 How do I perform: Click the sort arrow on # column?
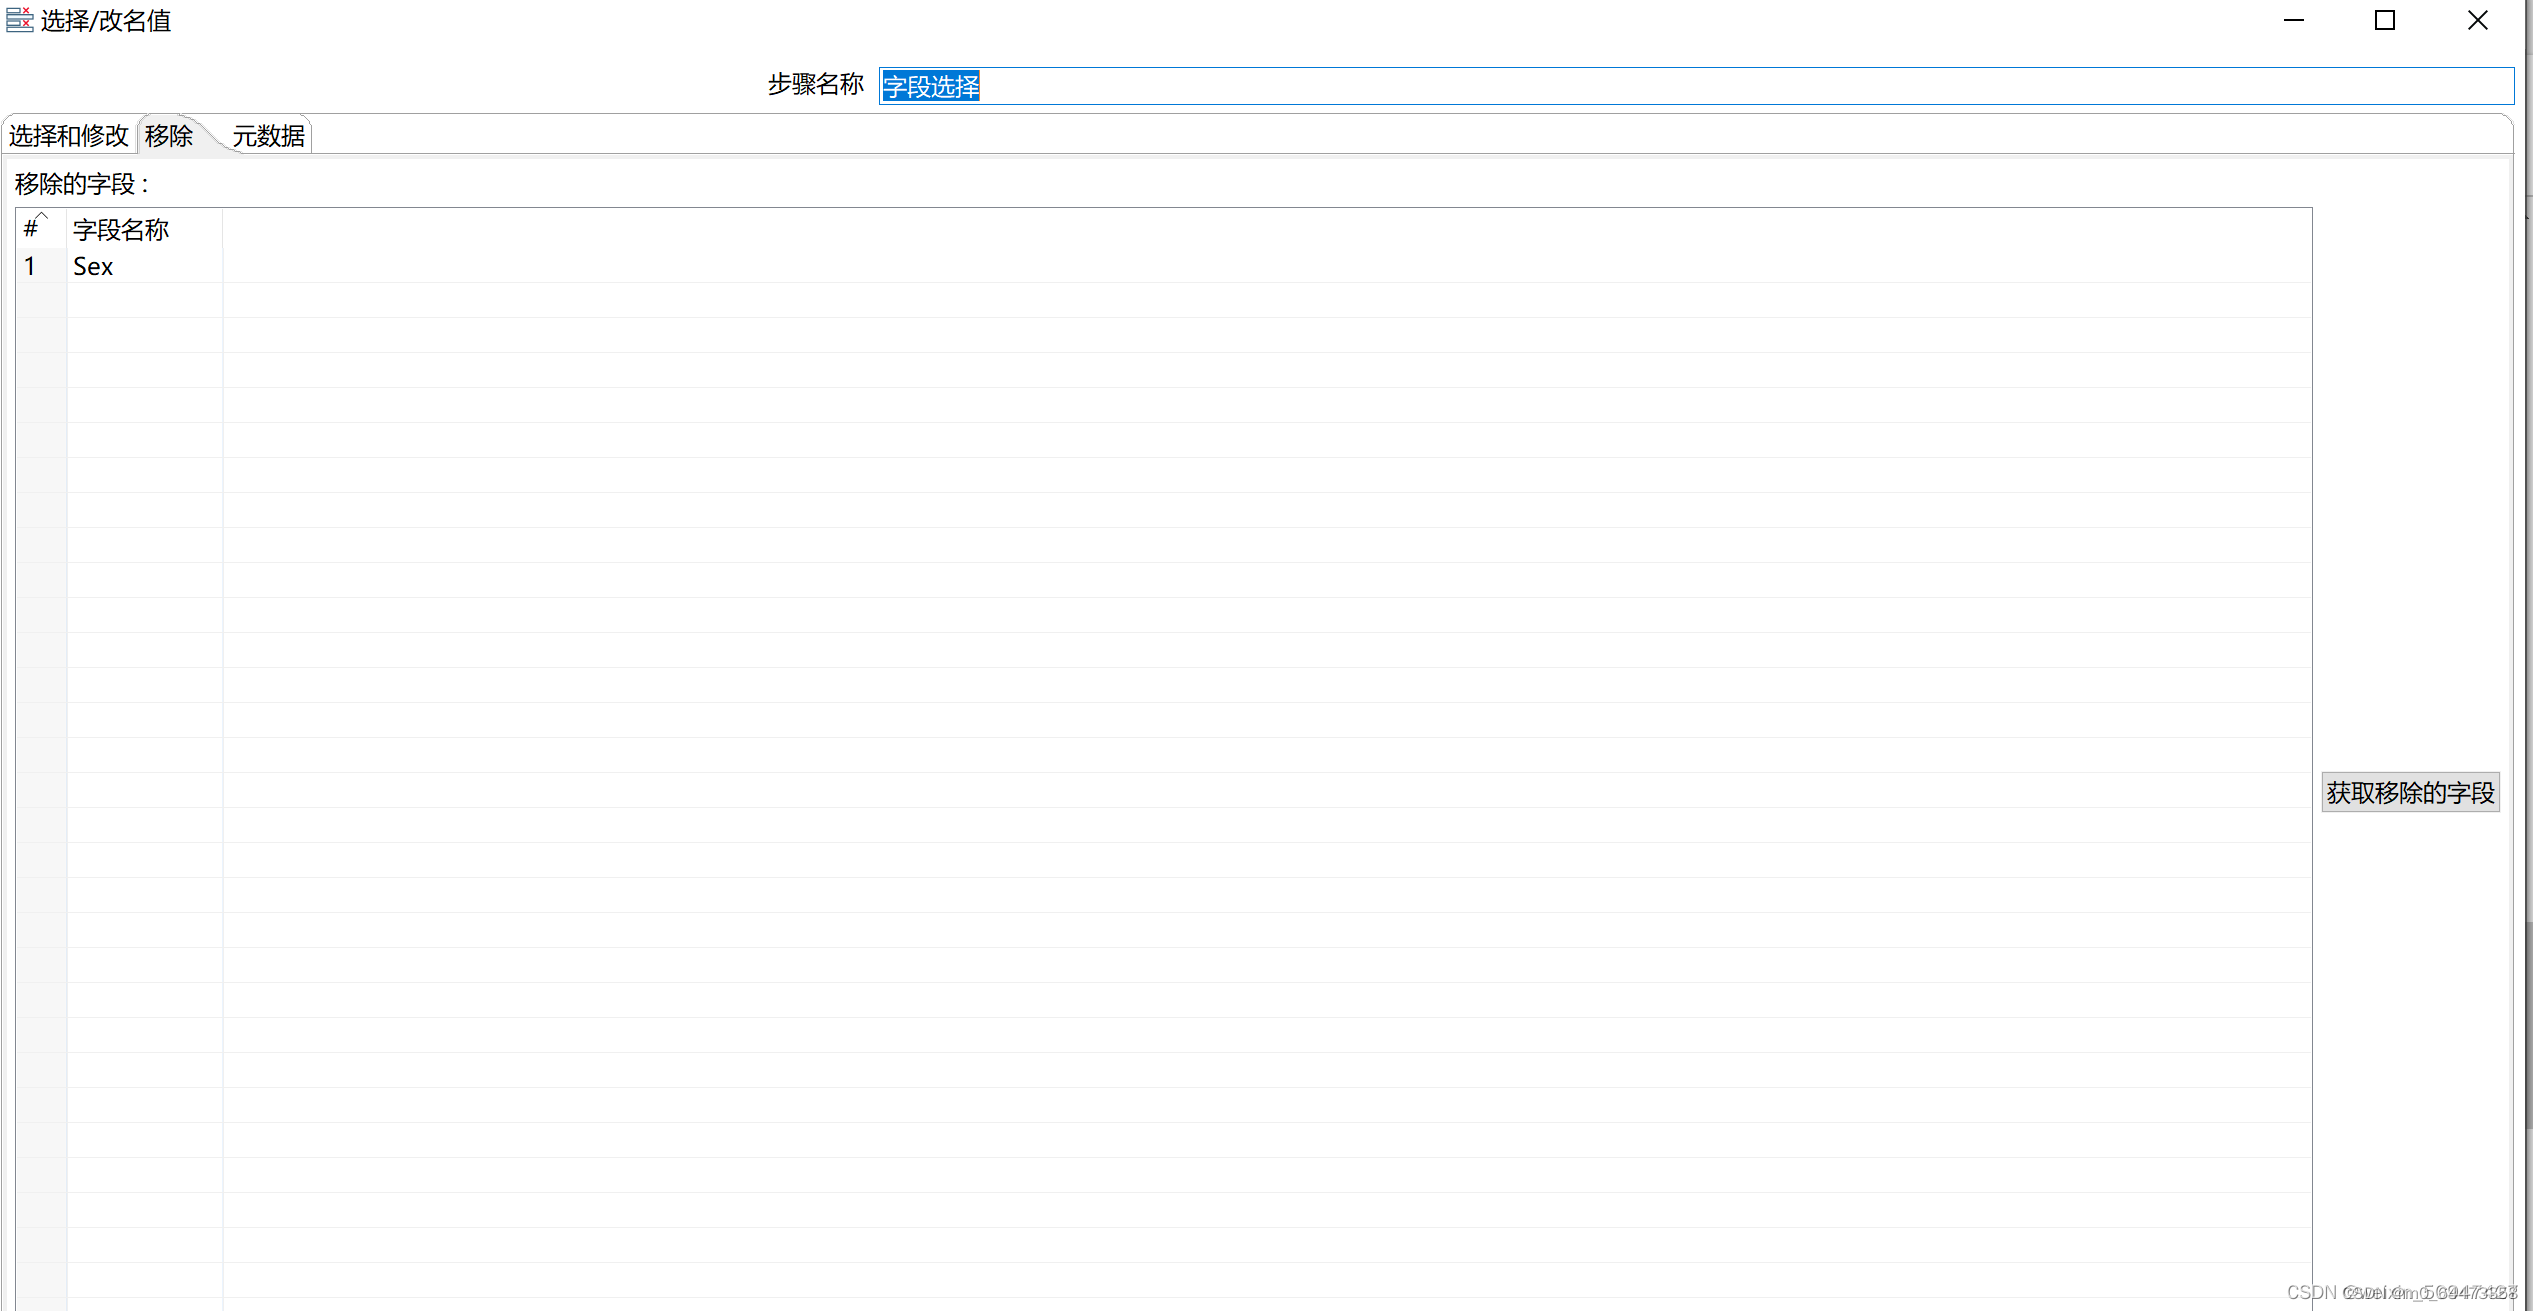42,215
